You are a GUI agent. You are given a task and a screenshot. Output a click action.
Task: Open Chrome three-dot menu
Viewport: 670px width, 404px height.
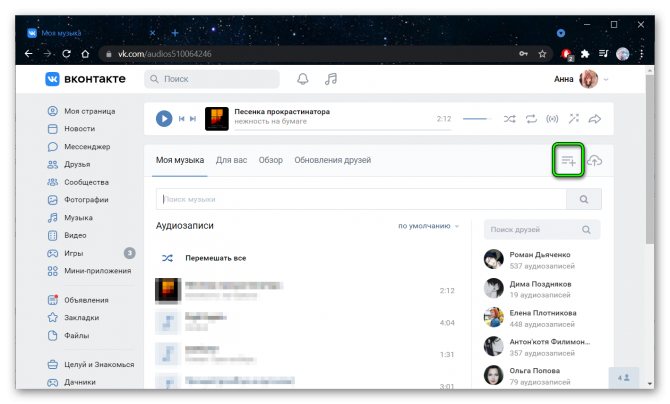(641, 54)
